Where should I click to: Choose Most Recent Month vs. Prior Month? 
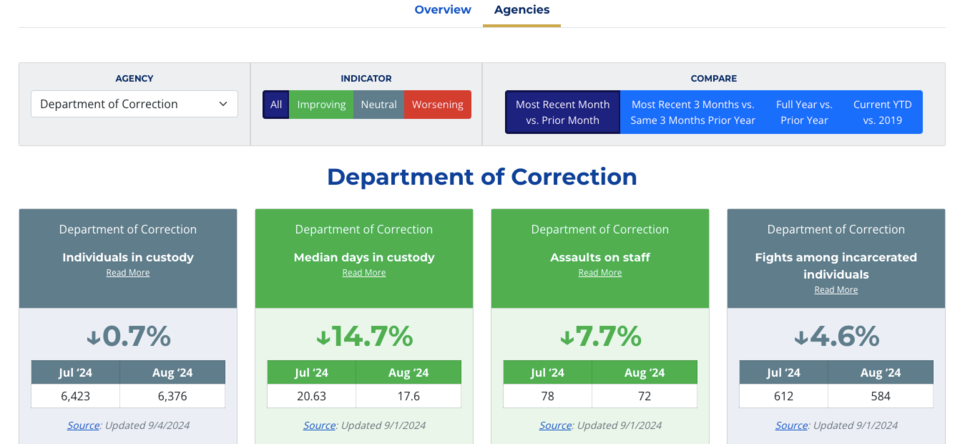coord(563,112)
